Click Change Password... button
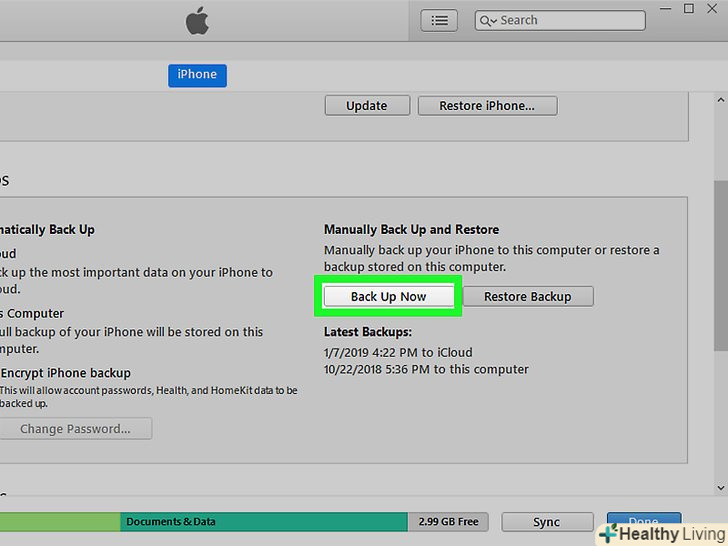728x546 pixels. coord(75,428)
